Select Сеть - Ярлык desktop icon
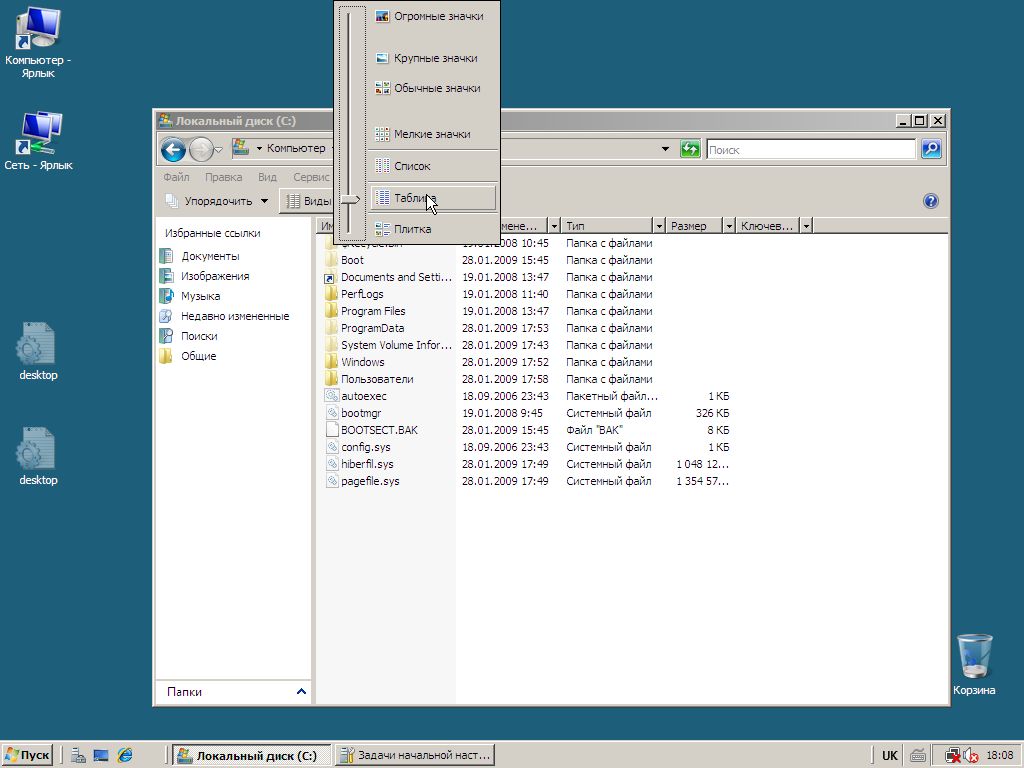This screenshot has height=768, width=1024. pos(38,141)
